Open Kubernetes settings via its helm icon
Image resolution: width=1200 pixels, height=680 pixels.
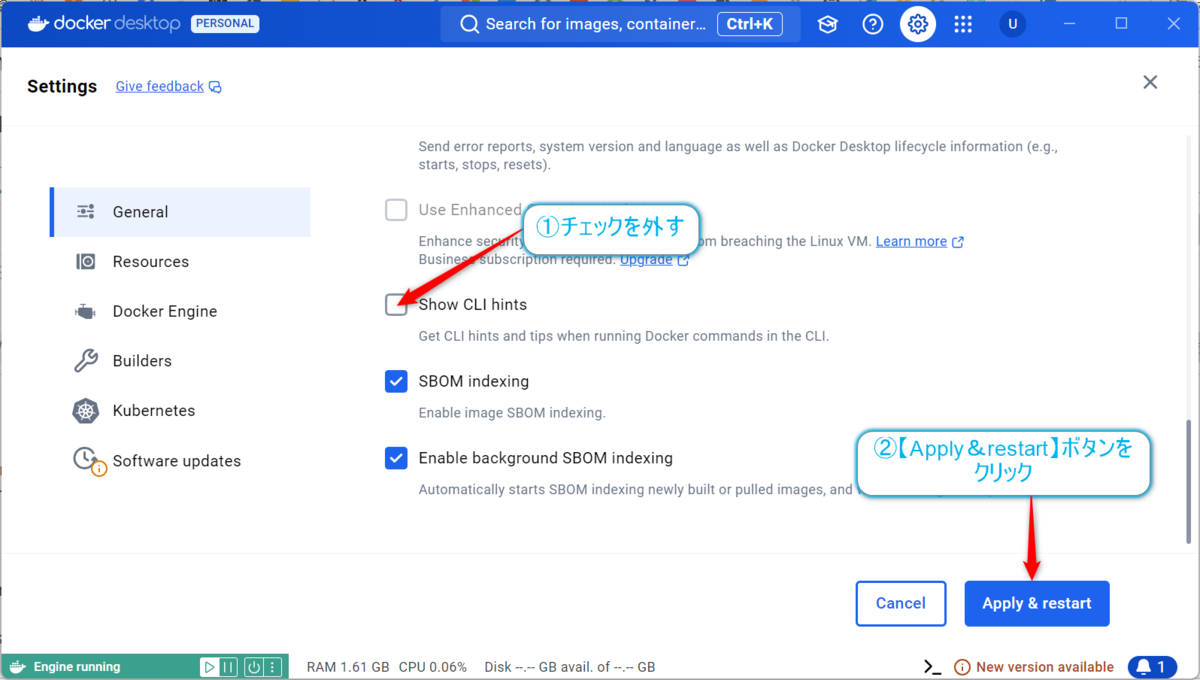[x=85, y=410]
